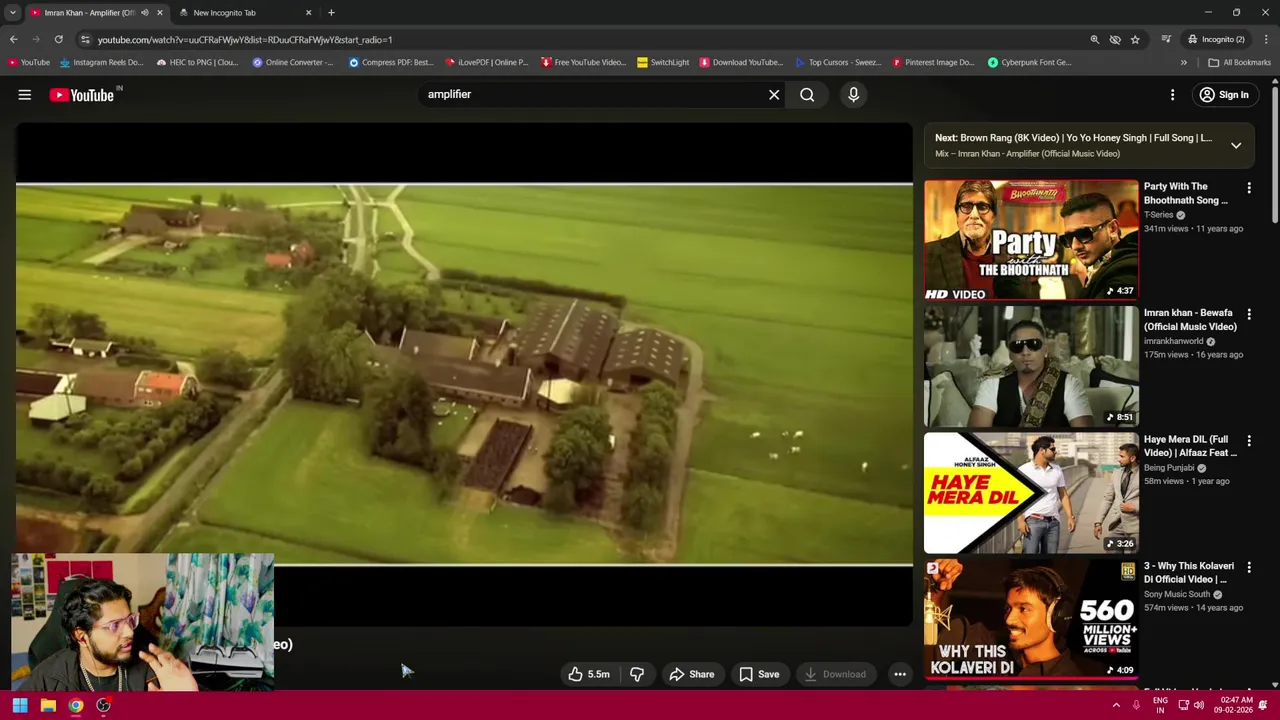Open Chrome three-dot menu
This screenshot has width=1280, height=720.
point(1267,40)
